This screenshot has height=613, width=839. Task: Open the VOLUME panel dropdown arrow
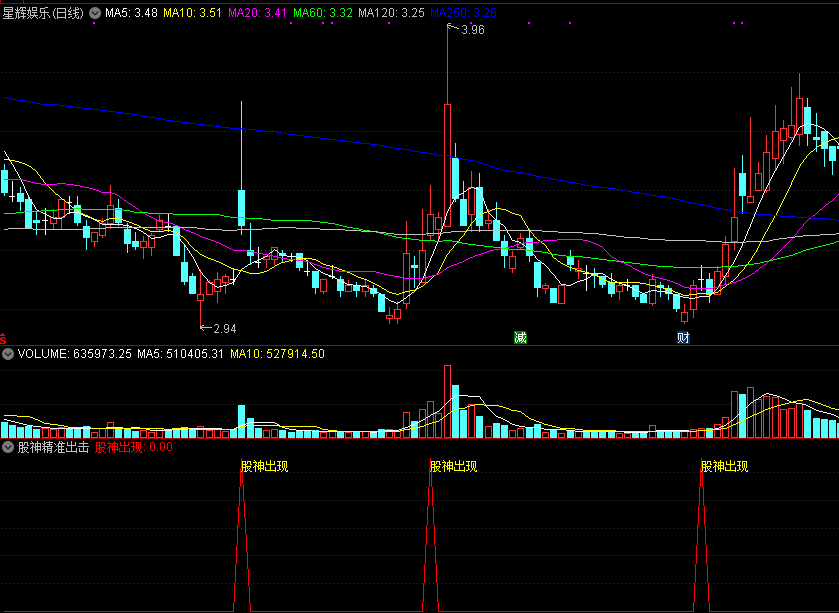coord(8,354)
